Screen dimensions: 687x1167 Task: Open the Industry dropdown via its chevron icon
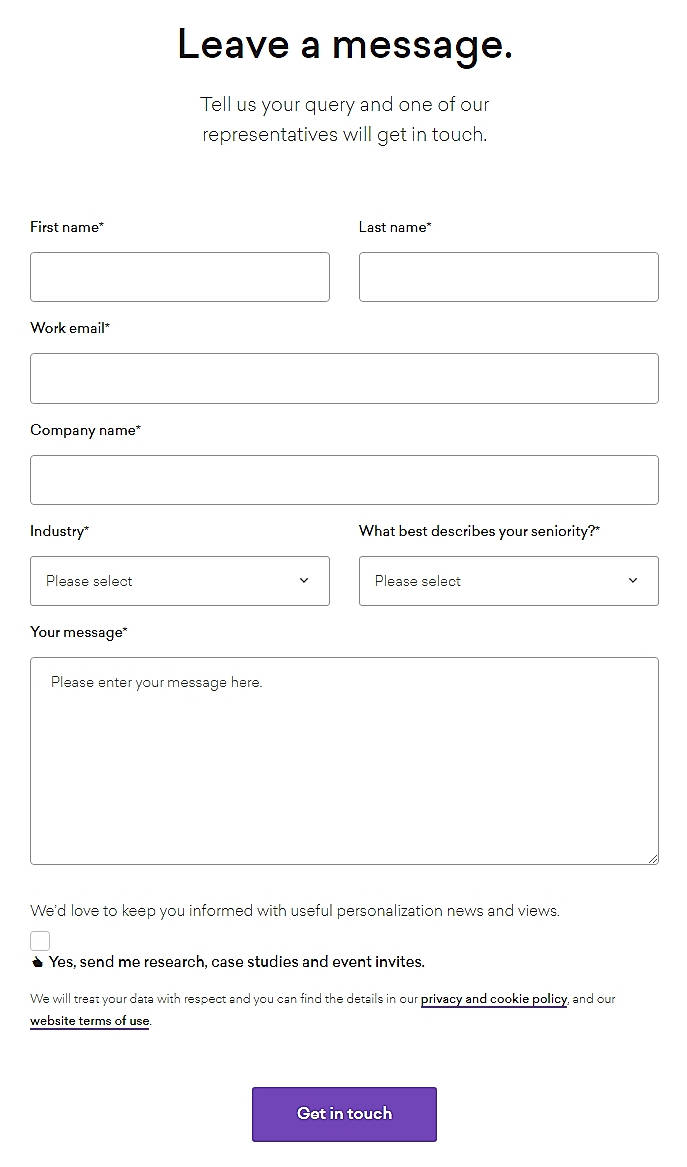(x=303, y=580)
